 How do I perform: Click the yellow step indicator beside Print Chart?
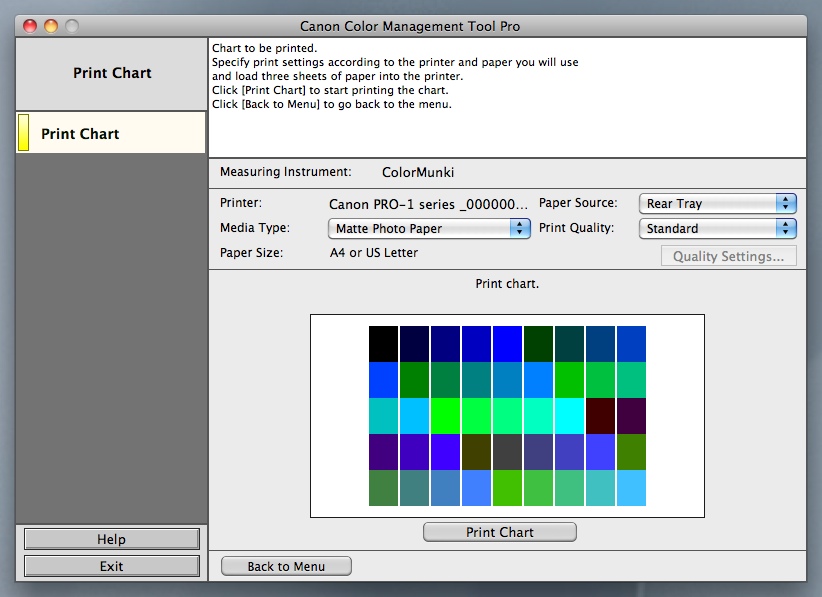[23, 133]
